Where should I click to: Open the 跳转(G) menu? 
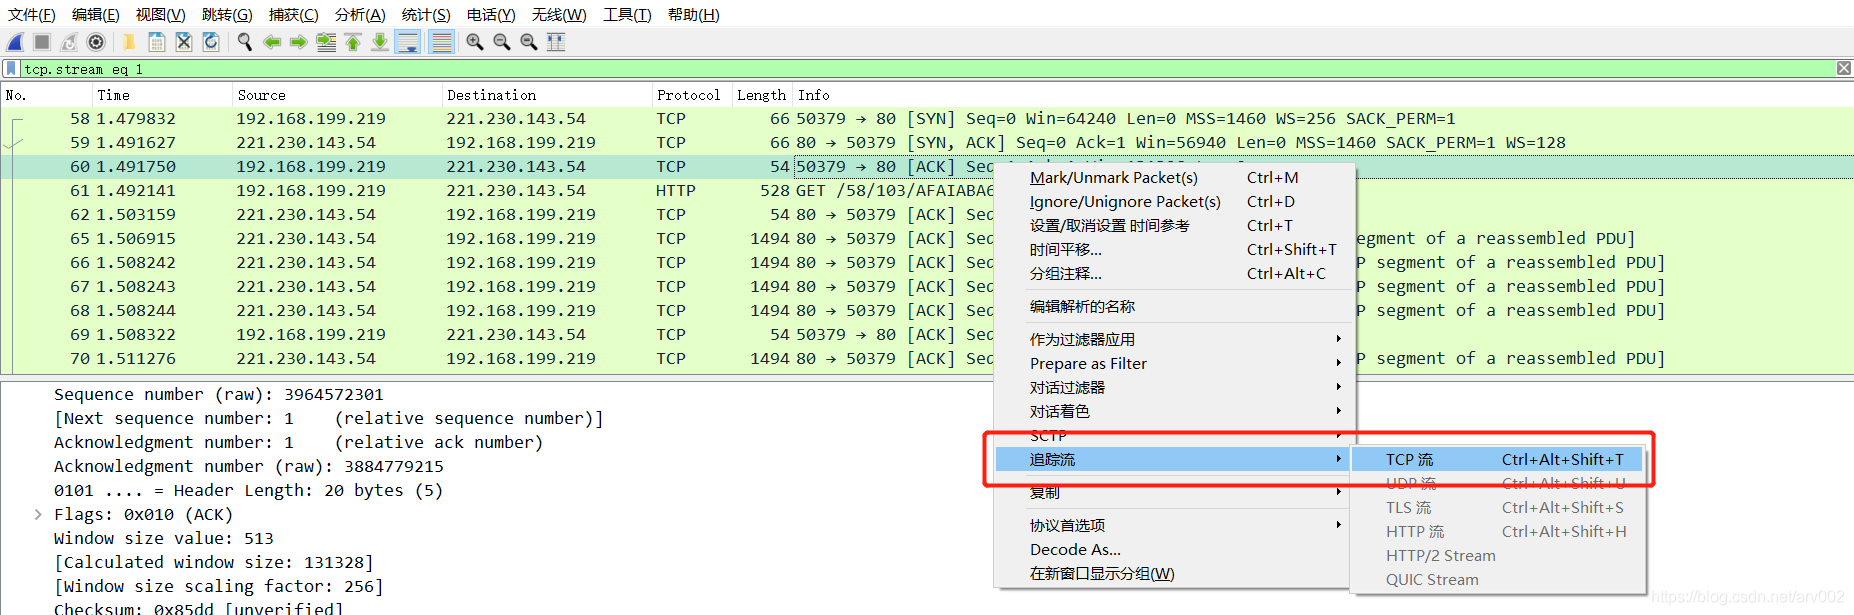click(x=227, y=14)
